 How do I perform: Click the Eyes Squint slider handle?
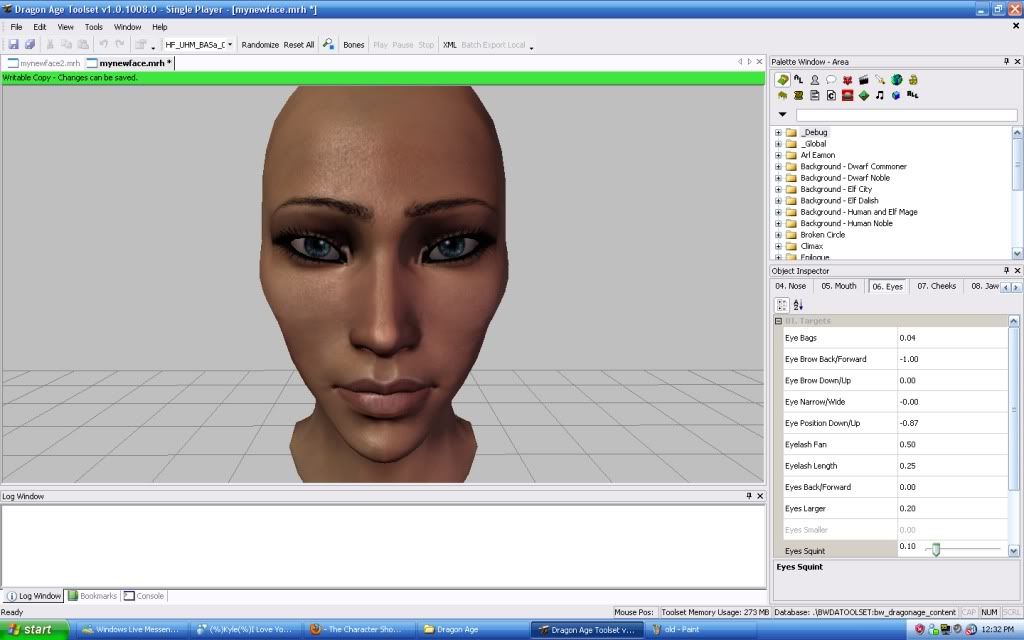tap(936, 549)
